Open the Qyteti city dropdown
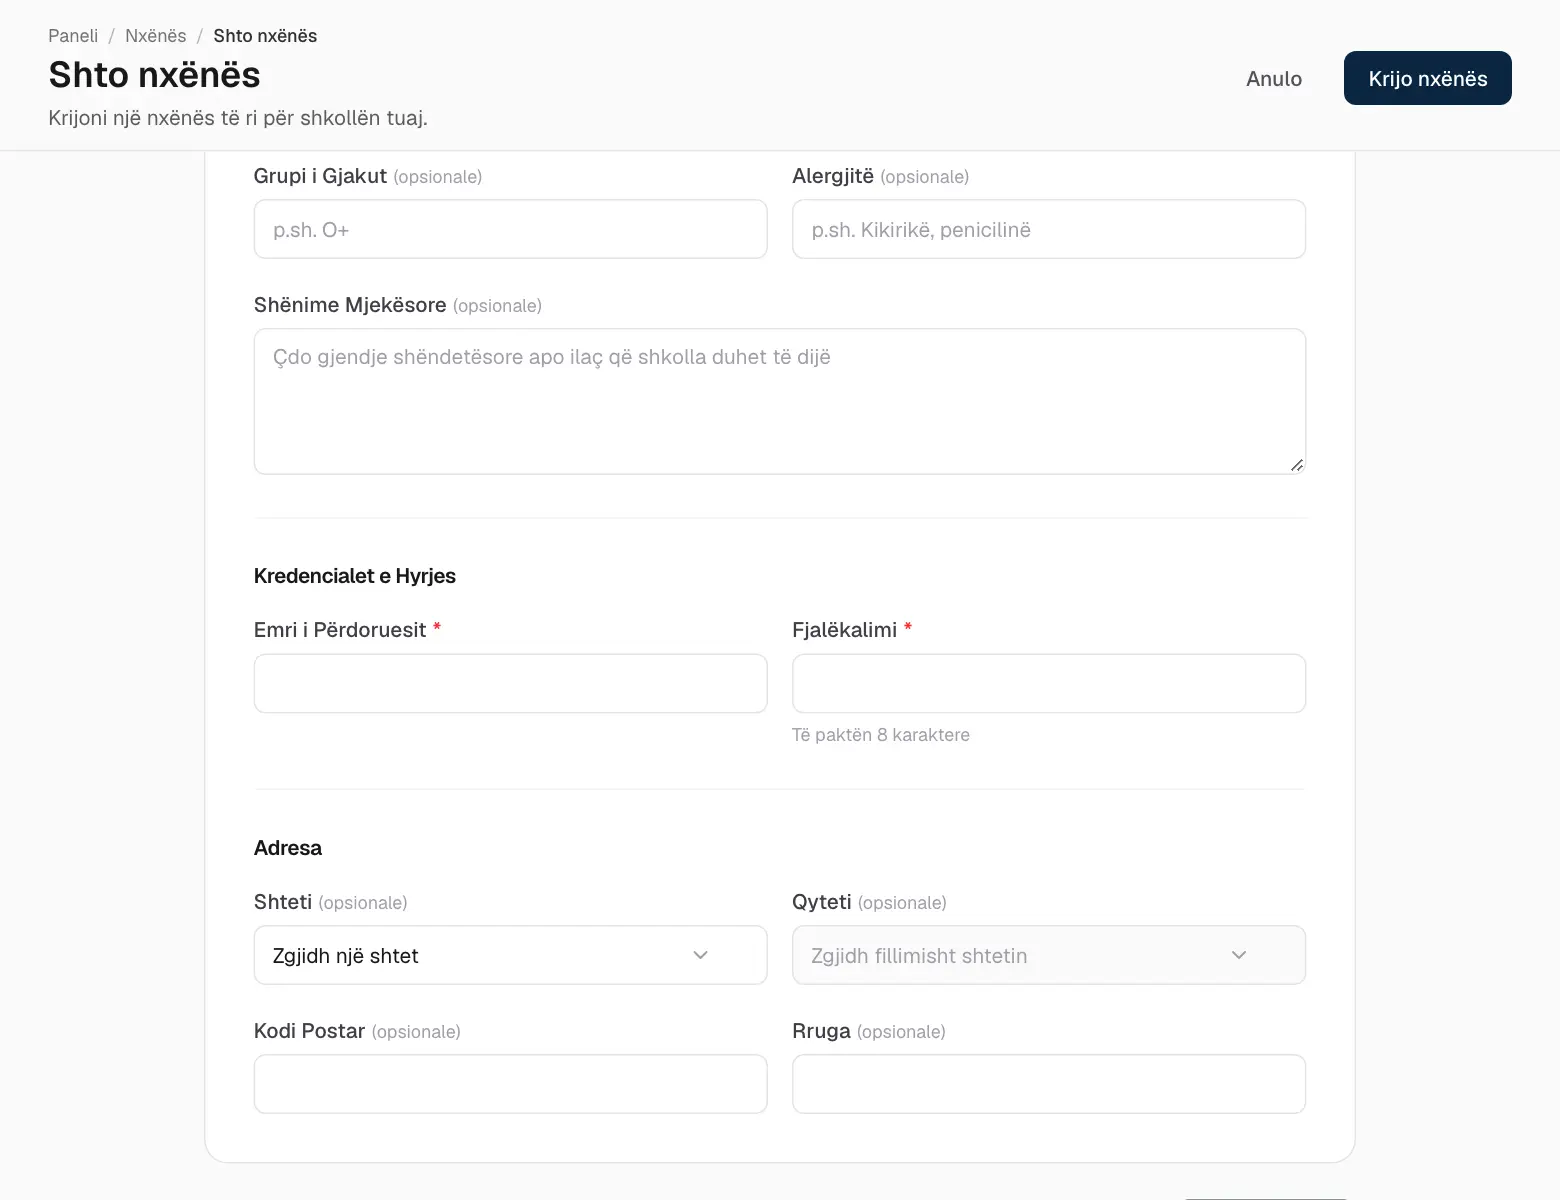Viewport: 1560px width, 1200px height. (x=1048, y=955)
